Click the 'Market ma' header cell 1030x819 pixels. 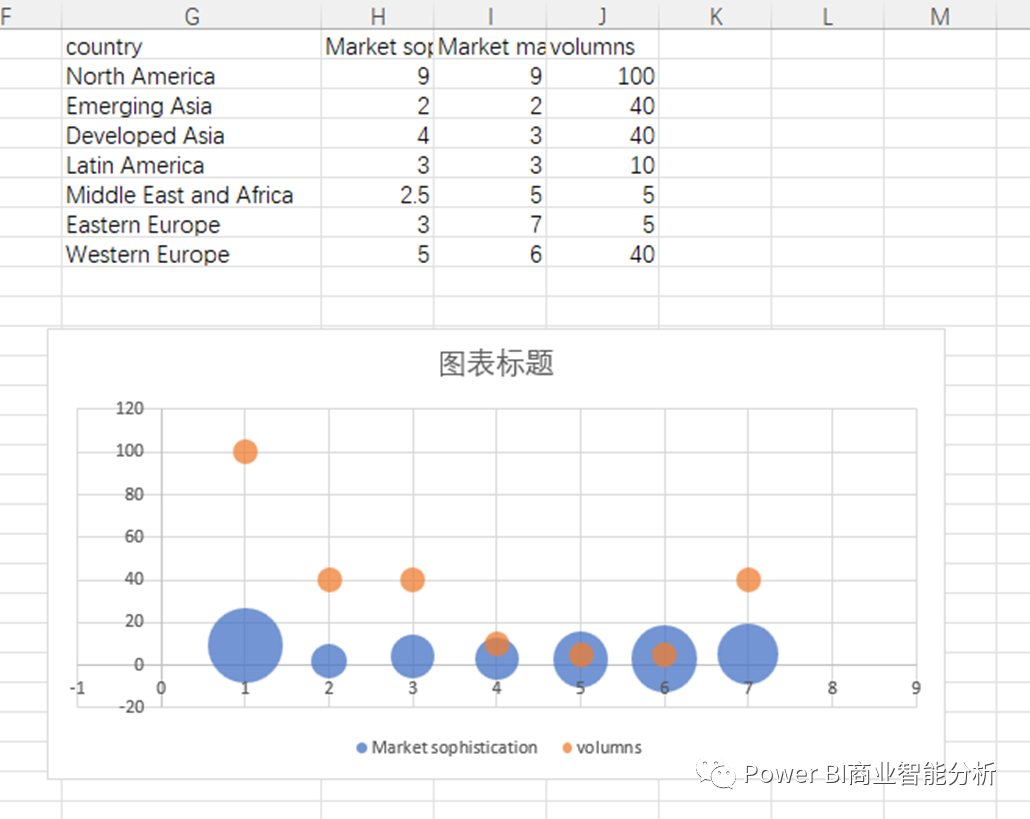tap(490, 46)
